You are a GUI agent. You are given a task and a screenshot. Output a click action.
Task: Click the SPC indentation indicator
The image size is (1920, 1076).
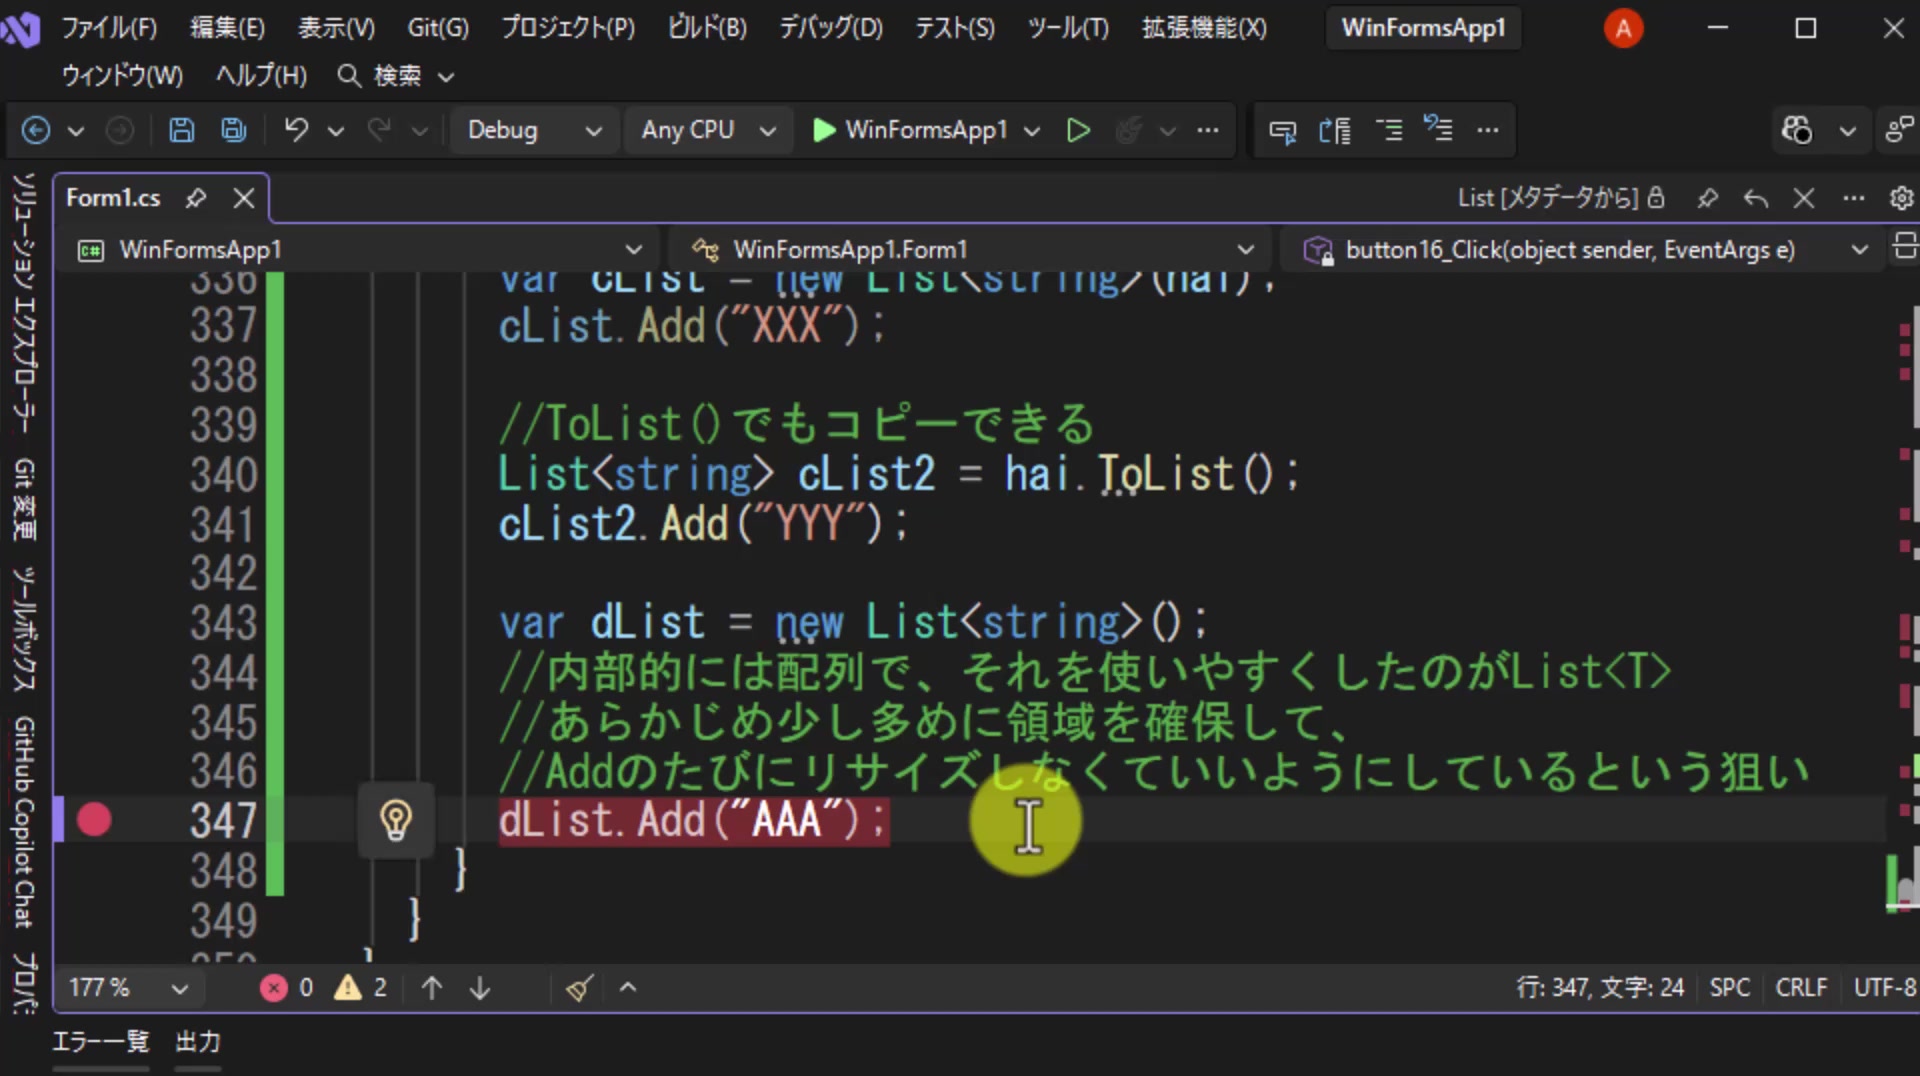1729,988
